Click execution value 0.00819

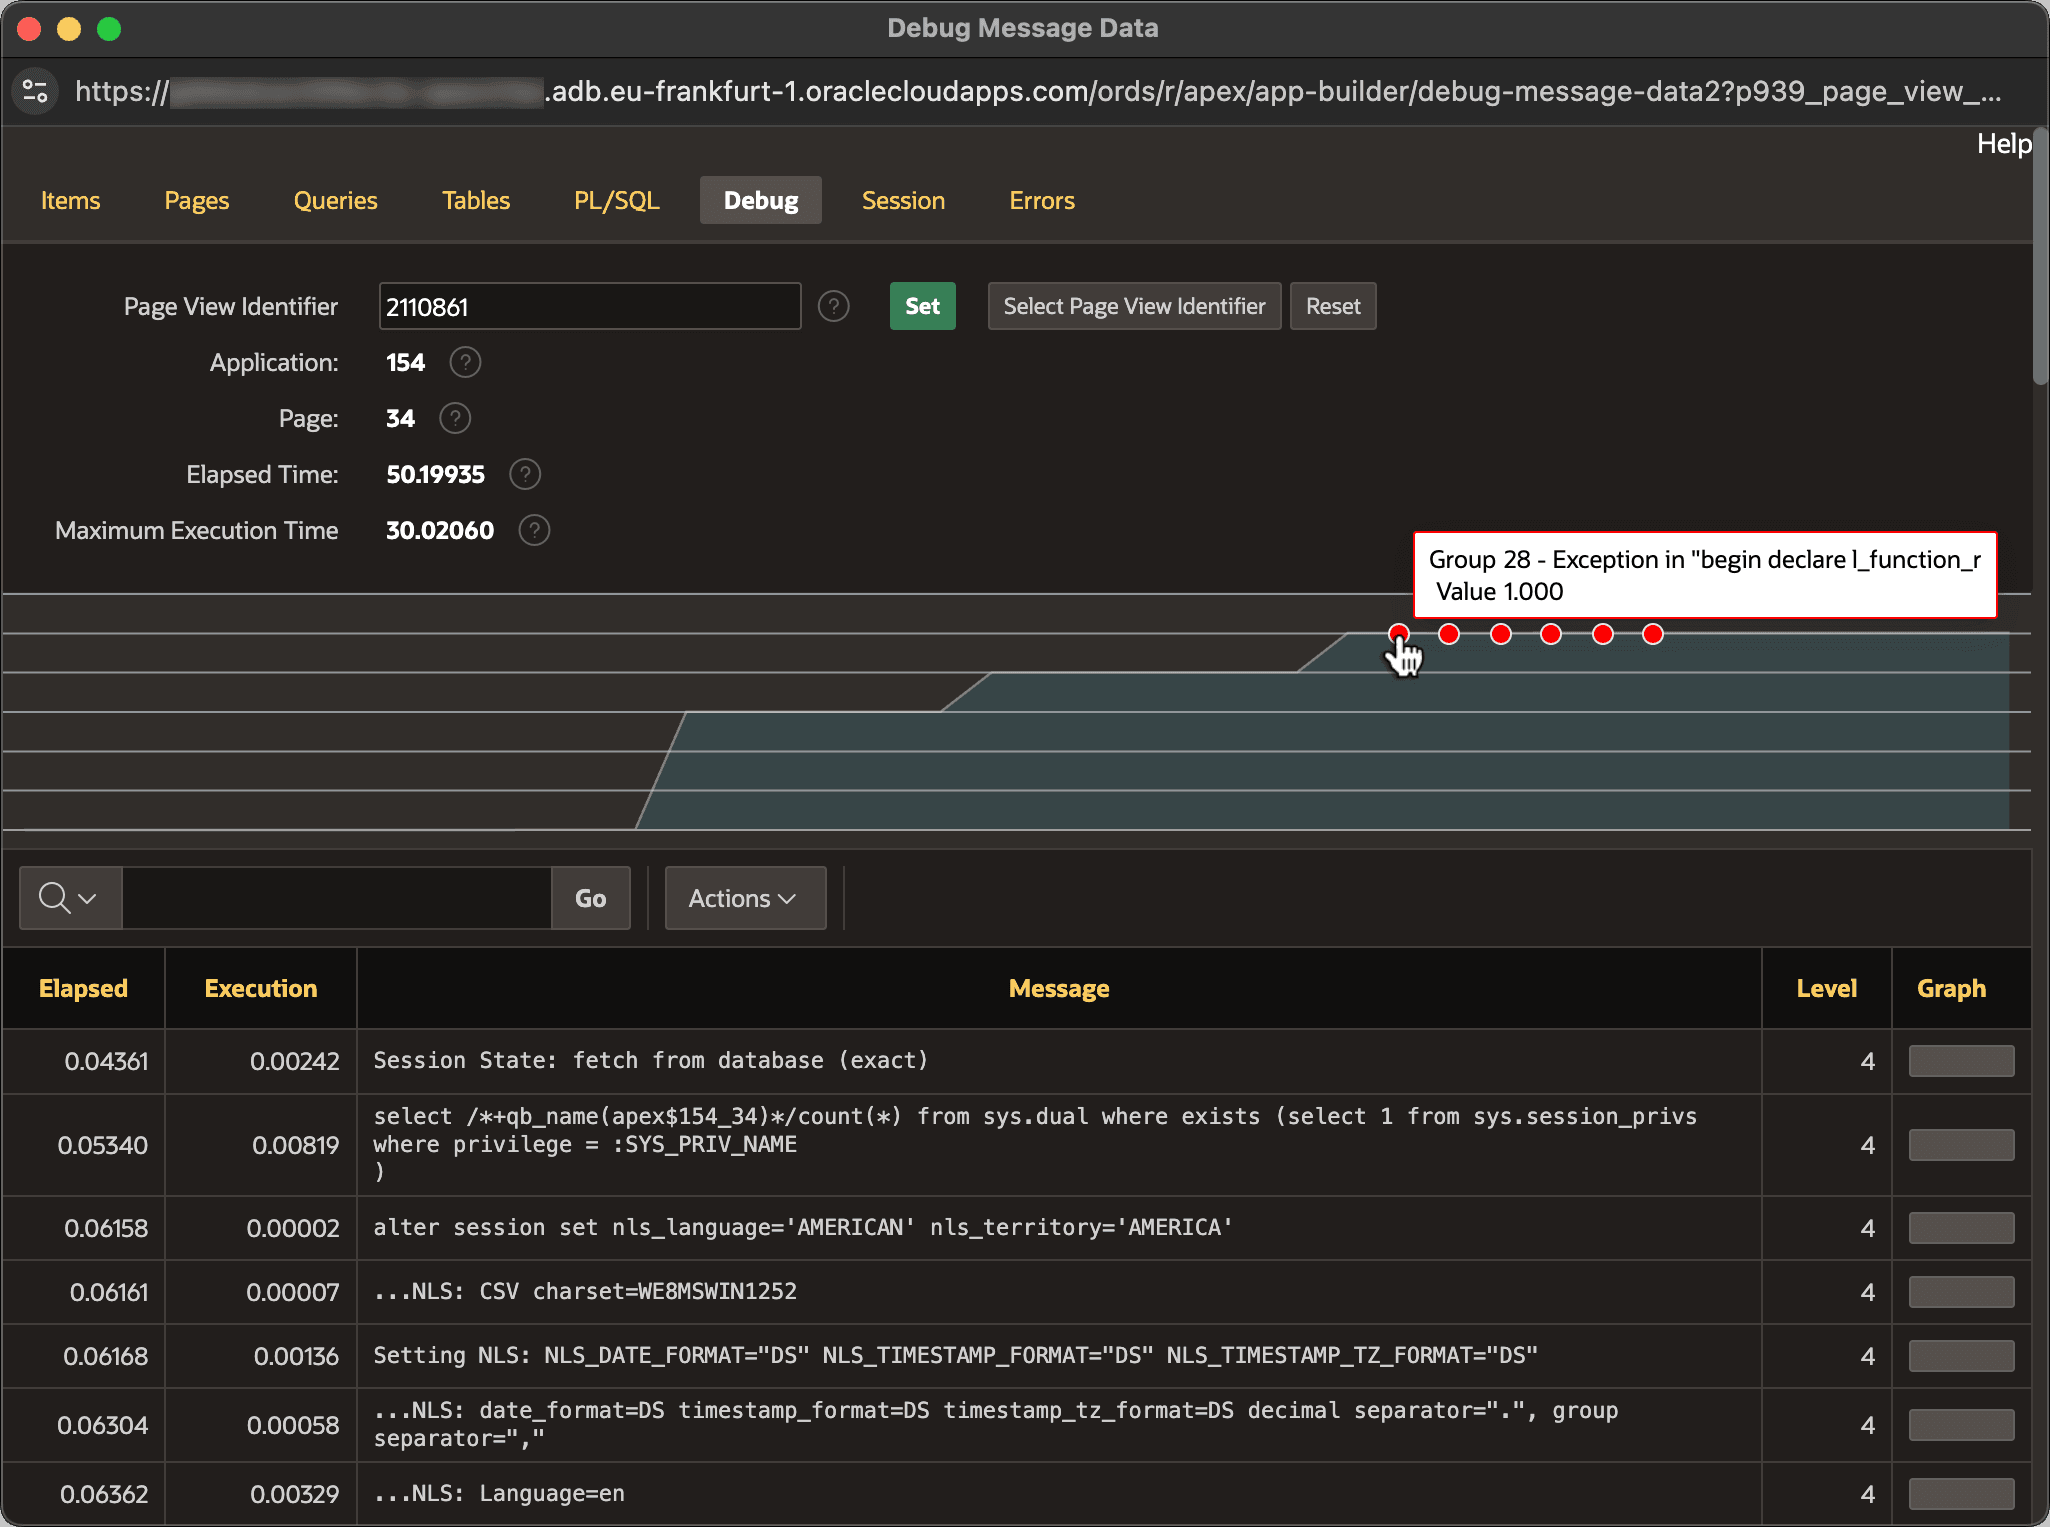point(295,1145)
